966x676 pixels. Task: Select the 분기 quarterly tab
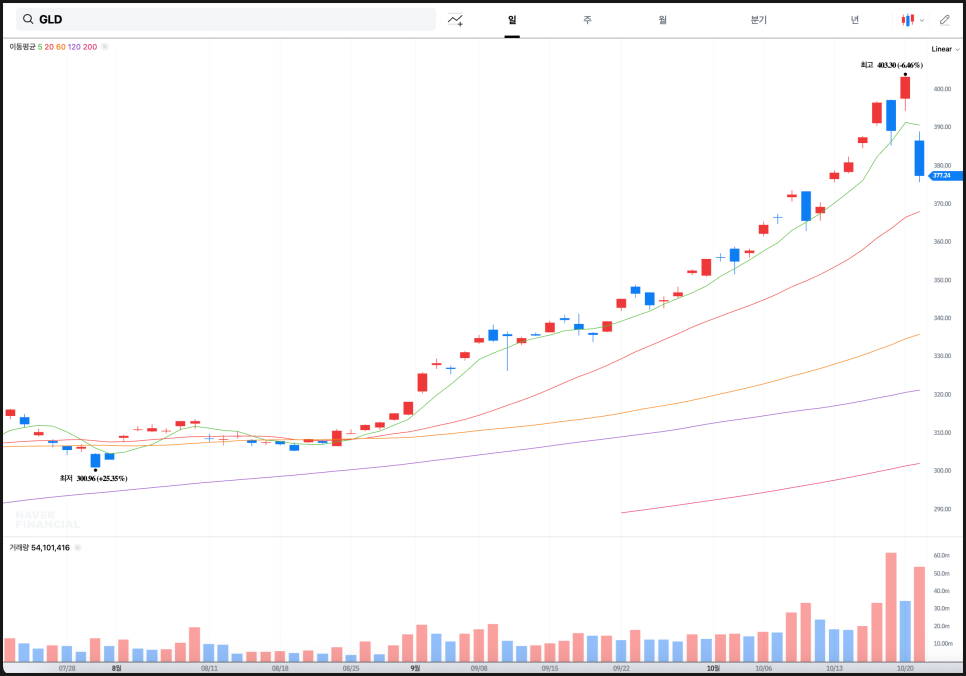[x=758, y=19]
